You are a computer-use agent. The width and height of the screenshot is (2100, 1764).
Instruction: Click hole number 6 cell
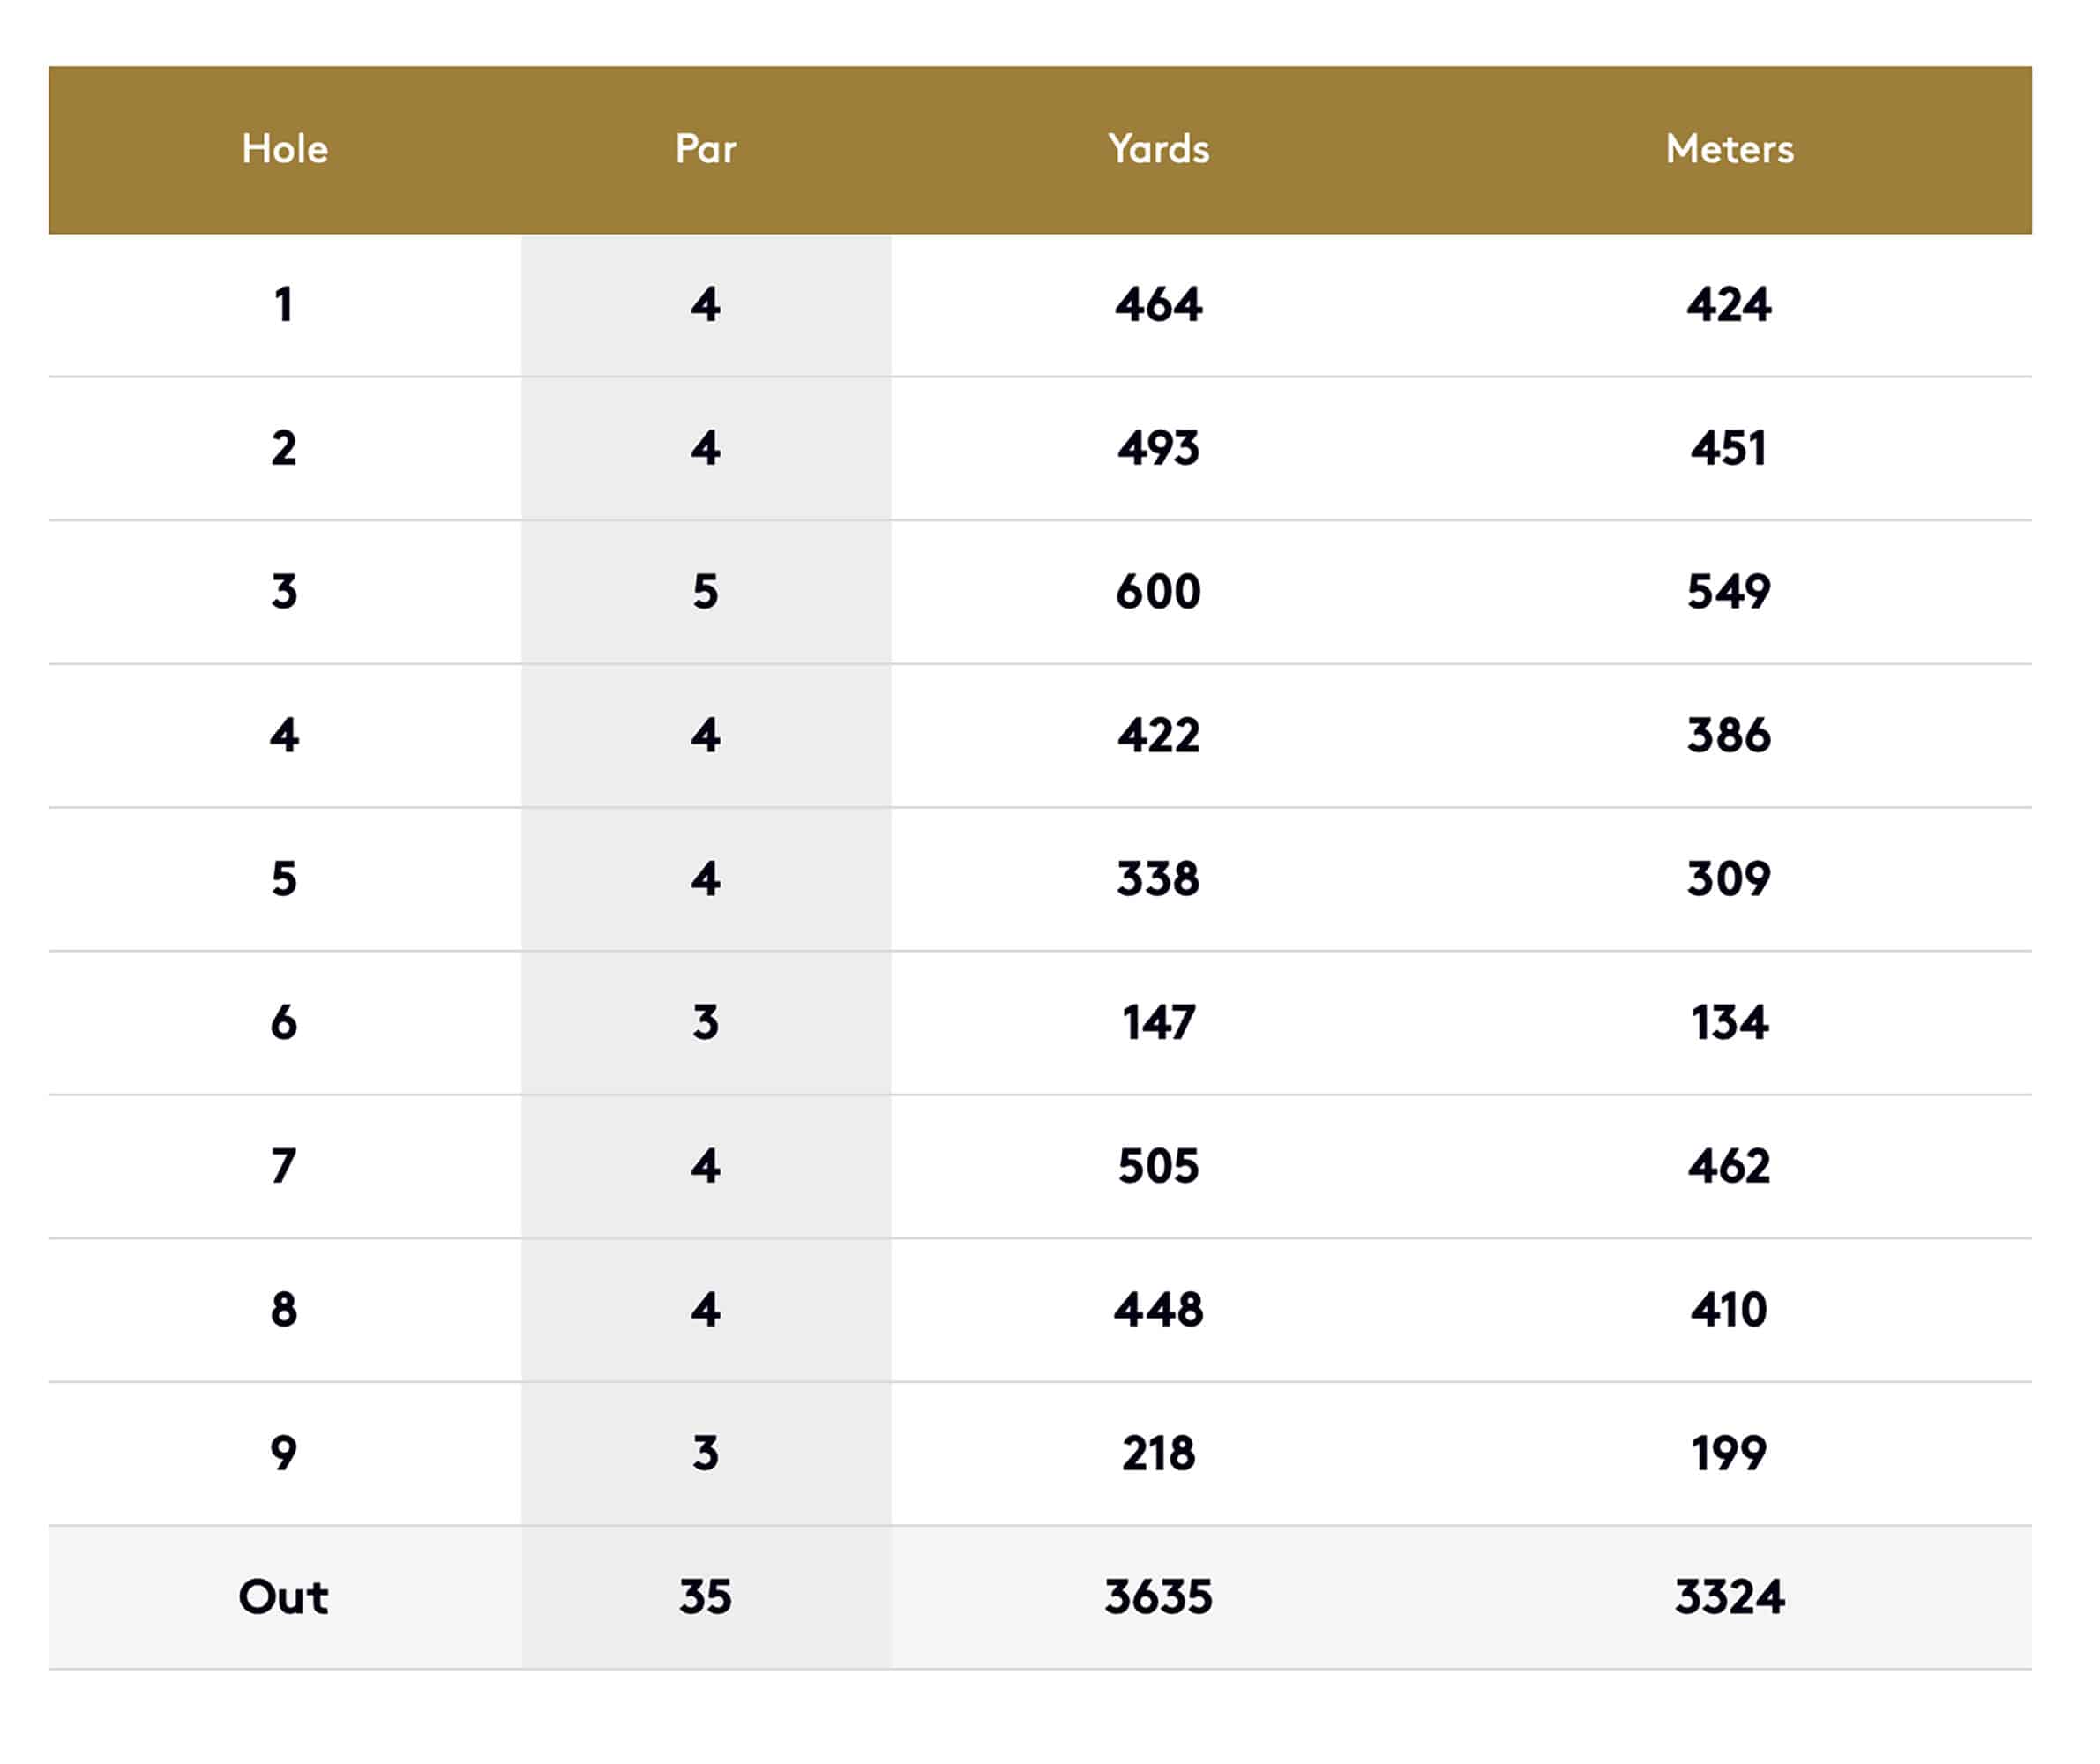pyautogui.click(x=284, y=1023)
